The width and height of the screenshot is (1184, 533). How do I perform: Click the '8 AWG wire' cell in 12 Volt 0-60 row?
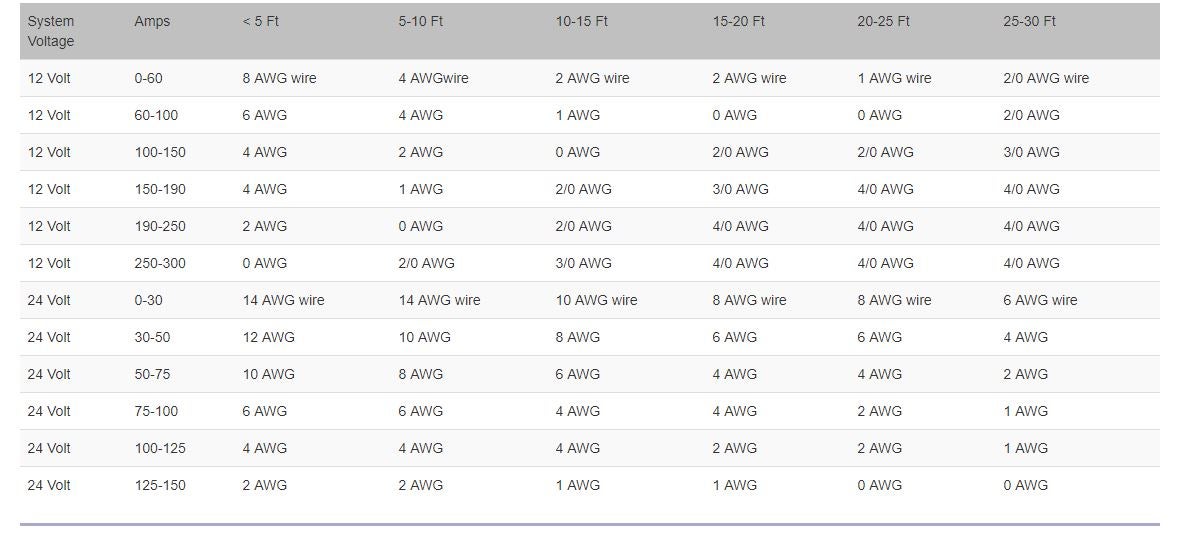[279, 78]
